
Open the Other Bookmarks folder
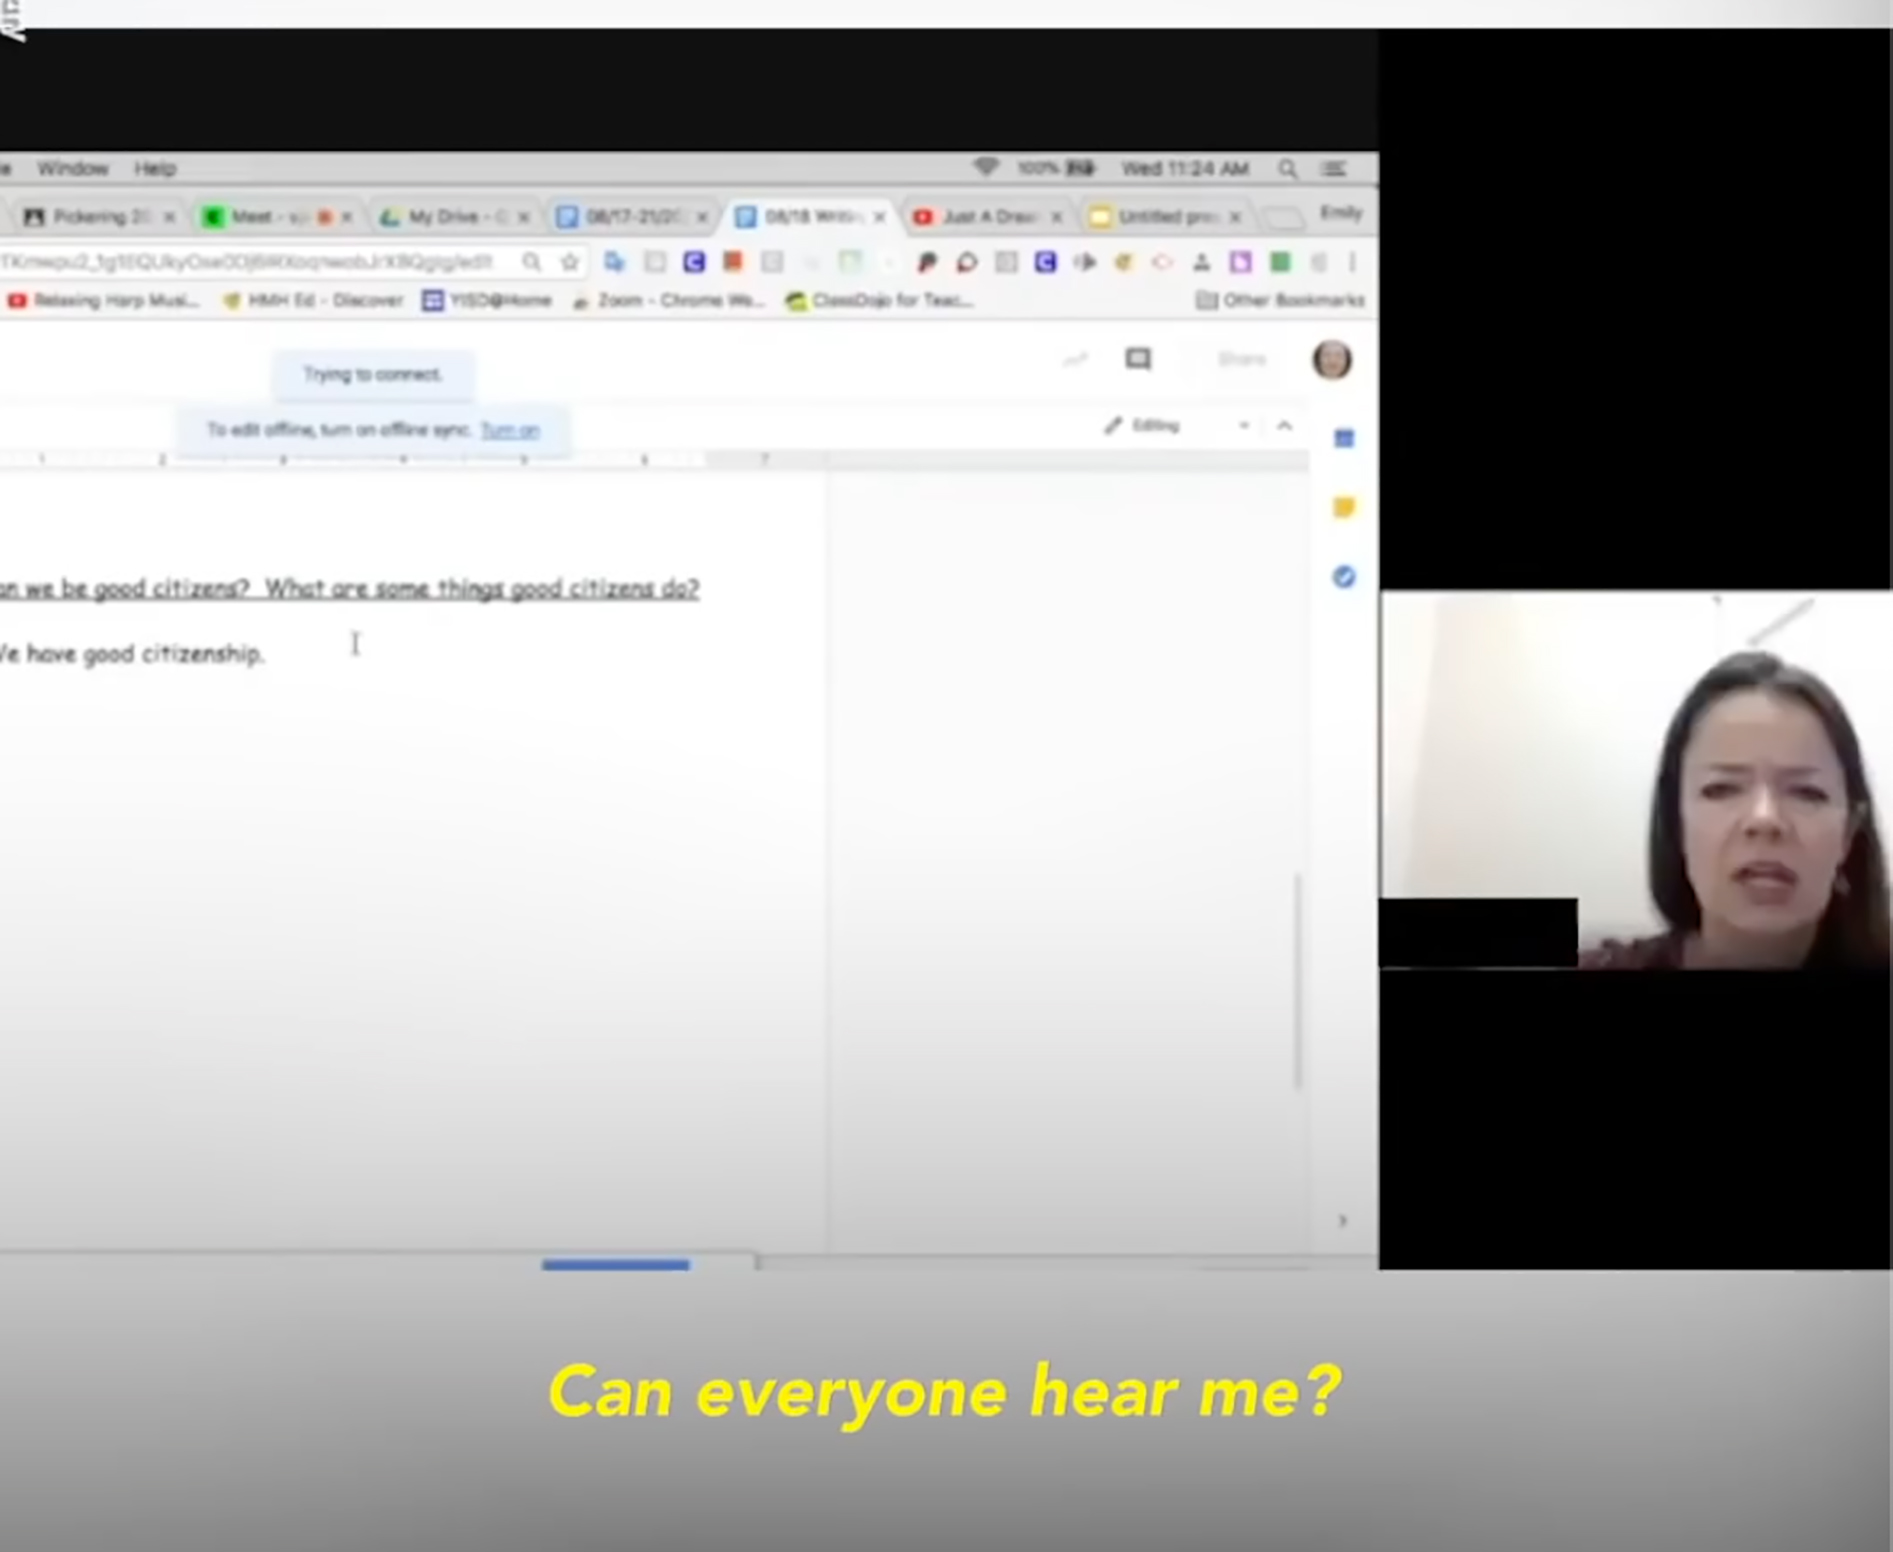click(x=1281, y=300)
